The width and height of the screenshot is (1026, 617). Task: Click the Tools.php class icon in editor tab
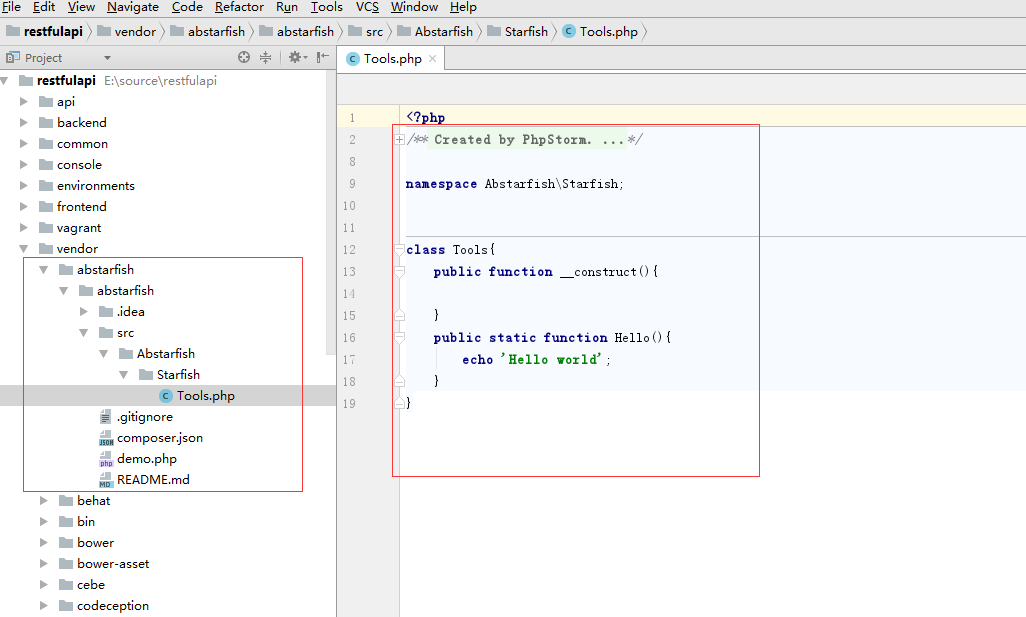(353, 59)
